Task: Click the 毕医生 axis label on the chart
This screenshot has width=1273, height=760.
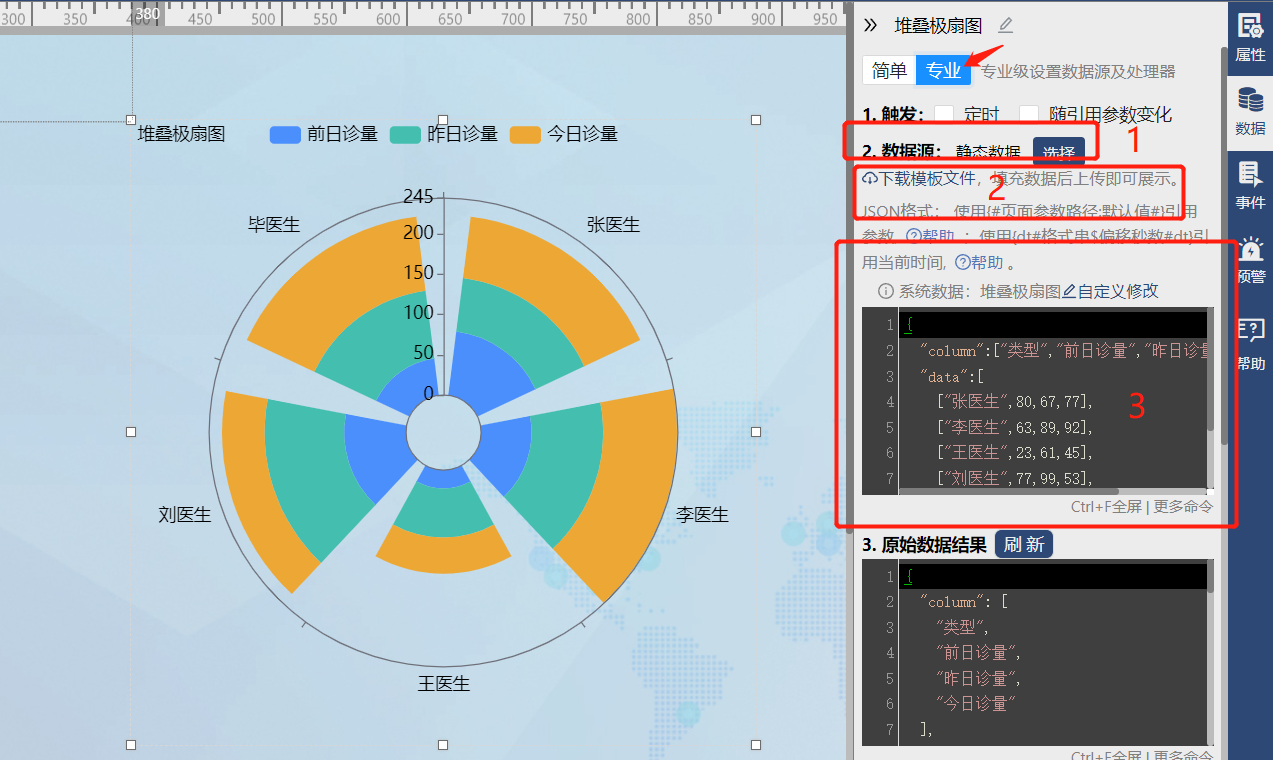Action: click(274, 225)
